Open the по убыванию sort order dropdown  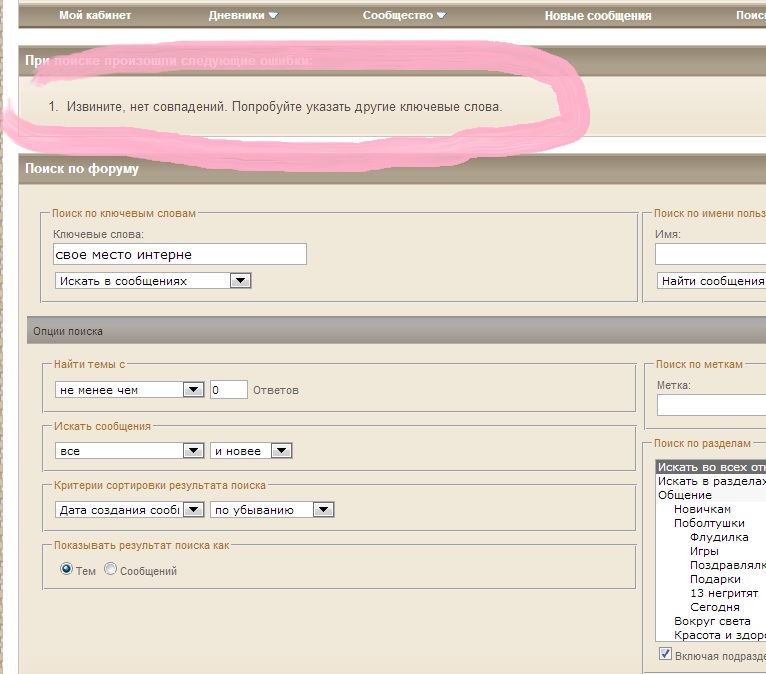(x=323, y=510)
